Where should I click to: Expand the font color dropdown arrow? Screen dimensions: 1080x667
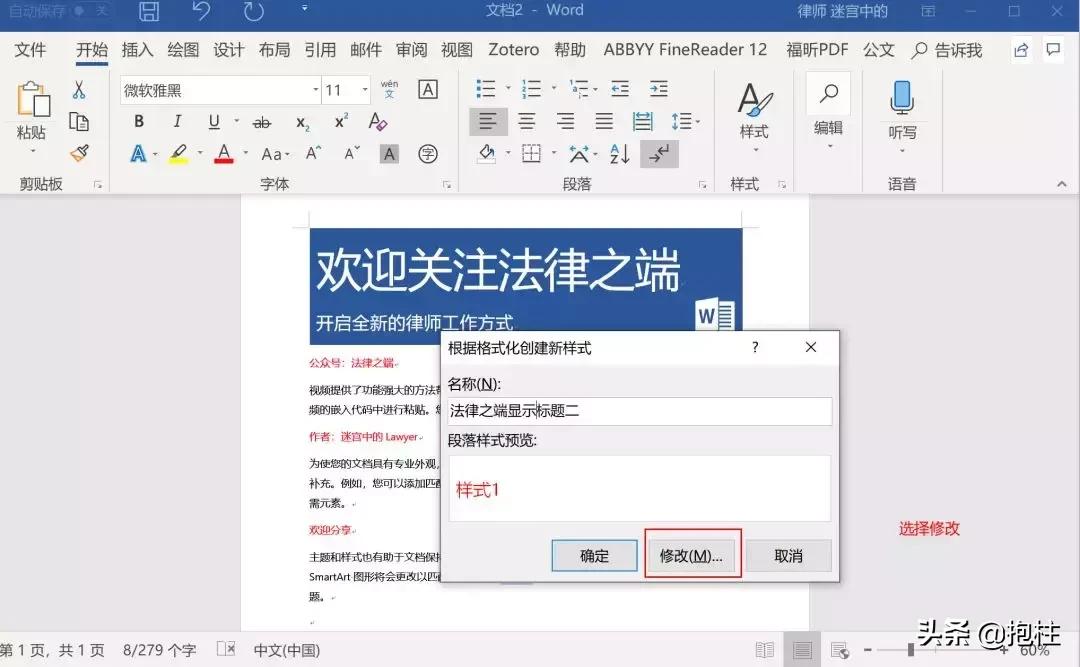(x=244, y=153)
